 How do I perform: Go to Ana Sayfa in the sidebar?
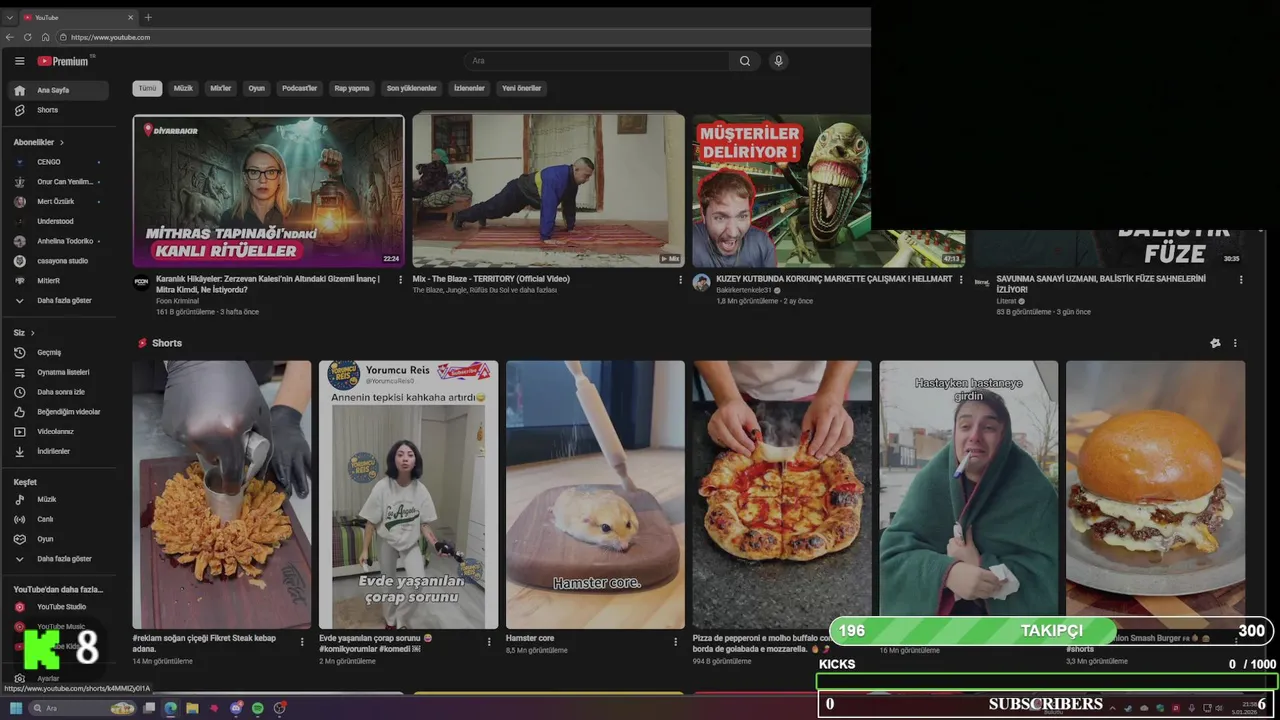pos(60,90)
